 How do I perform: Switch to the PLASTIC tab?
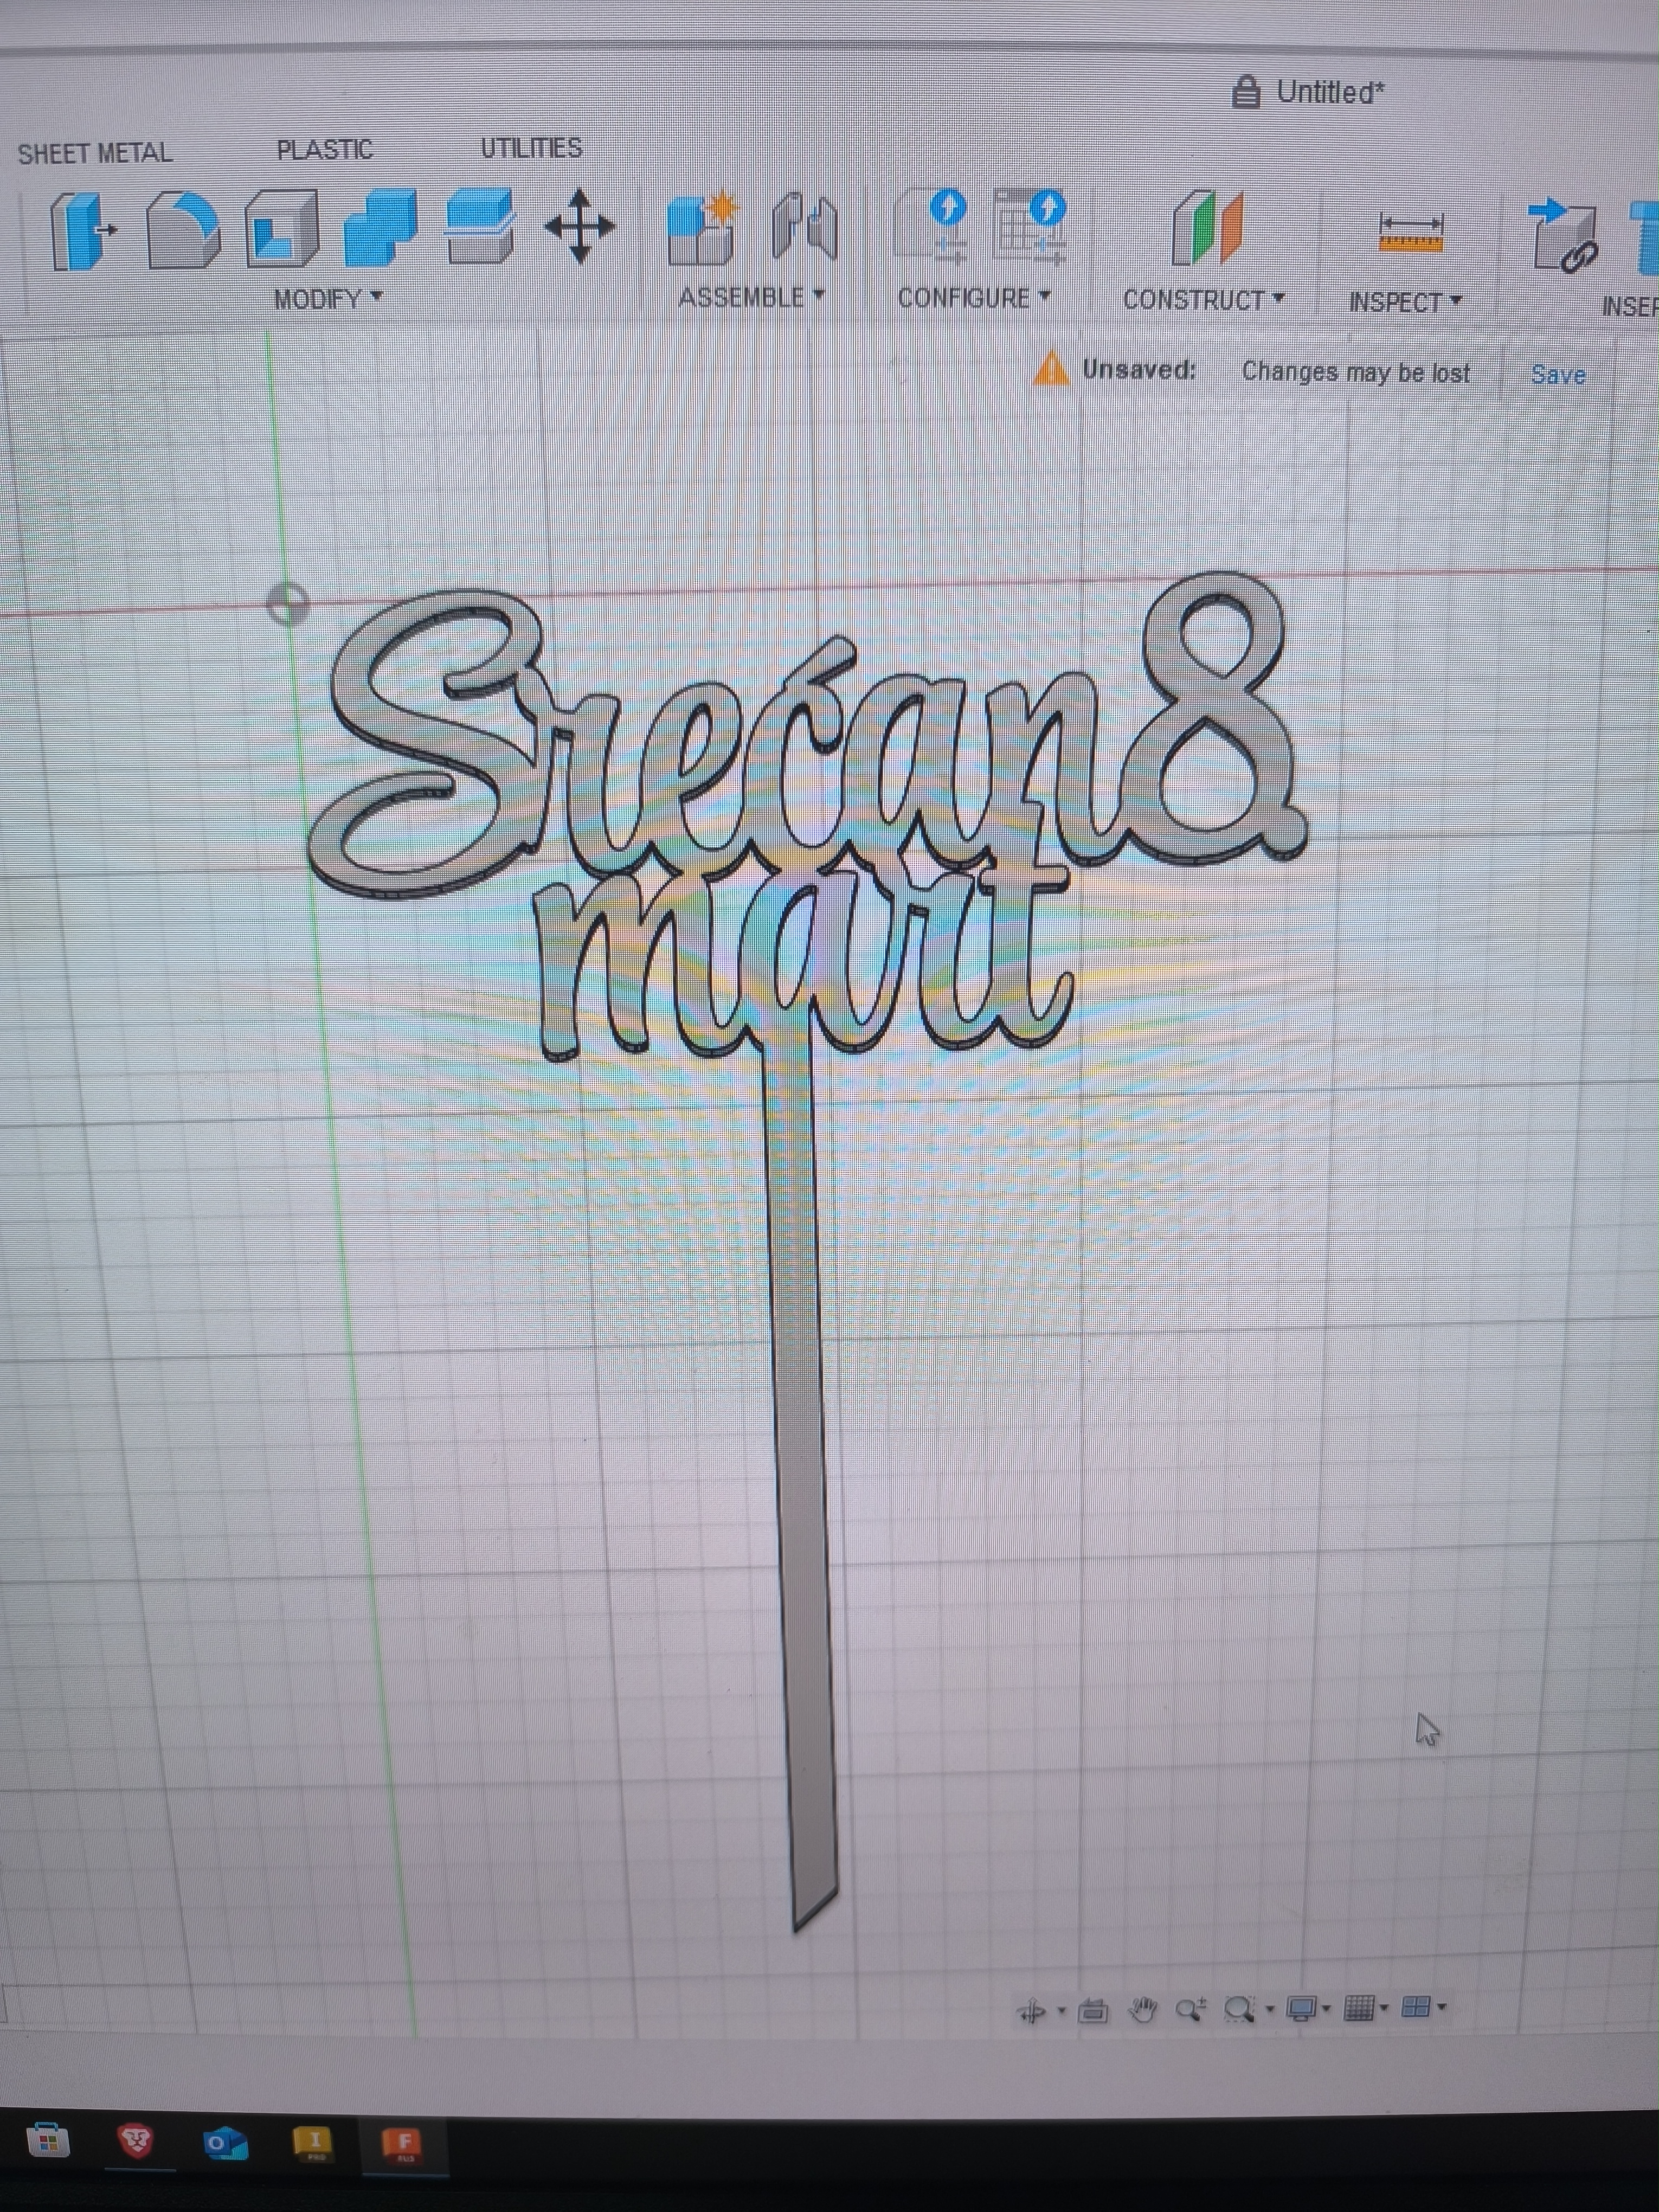coord(324,150)
